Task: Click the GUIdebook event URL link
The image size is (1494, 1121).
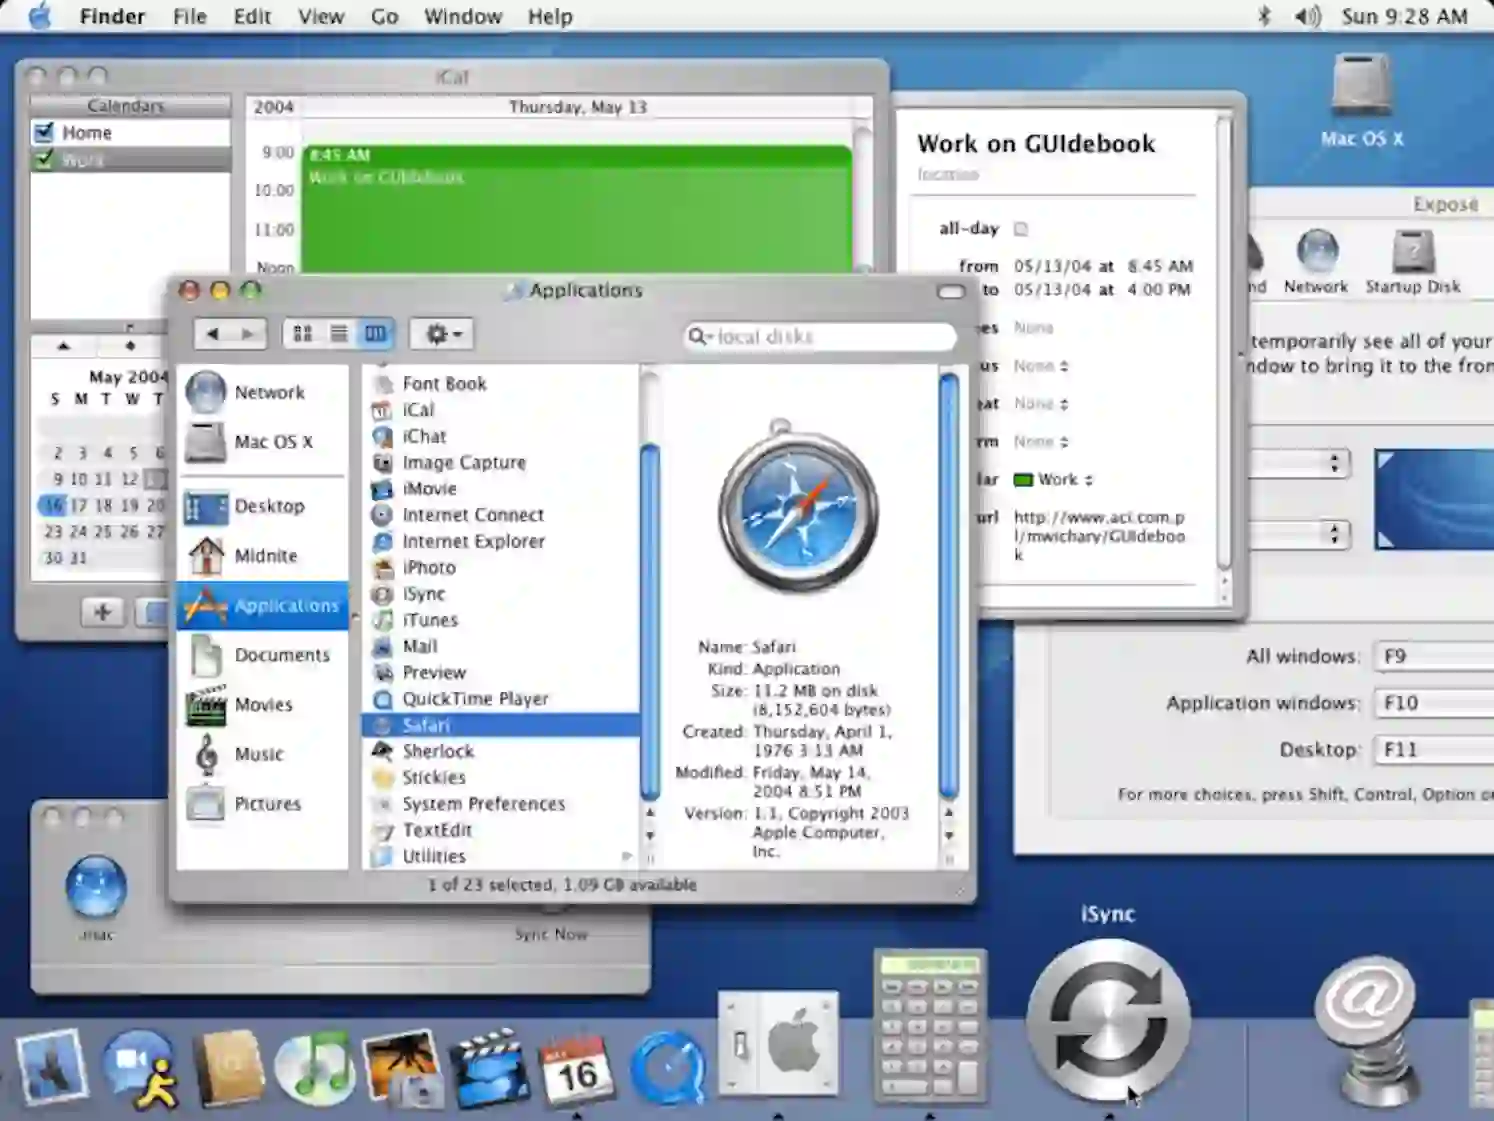Action: coord(1096,536)
